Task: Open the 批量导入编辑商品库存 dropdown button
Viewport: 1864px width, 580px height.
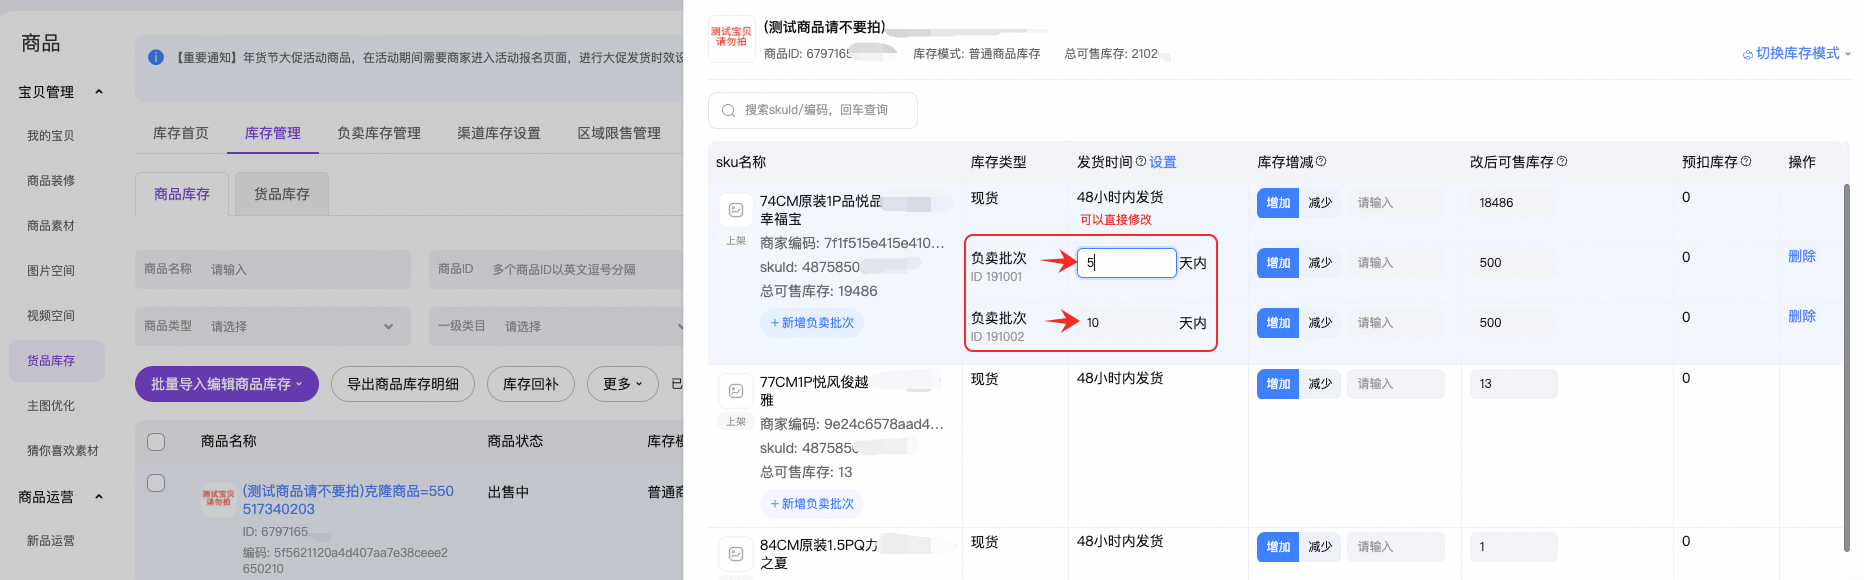Action: pyautogui.click(x=227, y=384)
